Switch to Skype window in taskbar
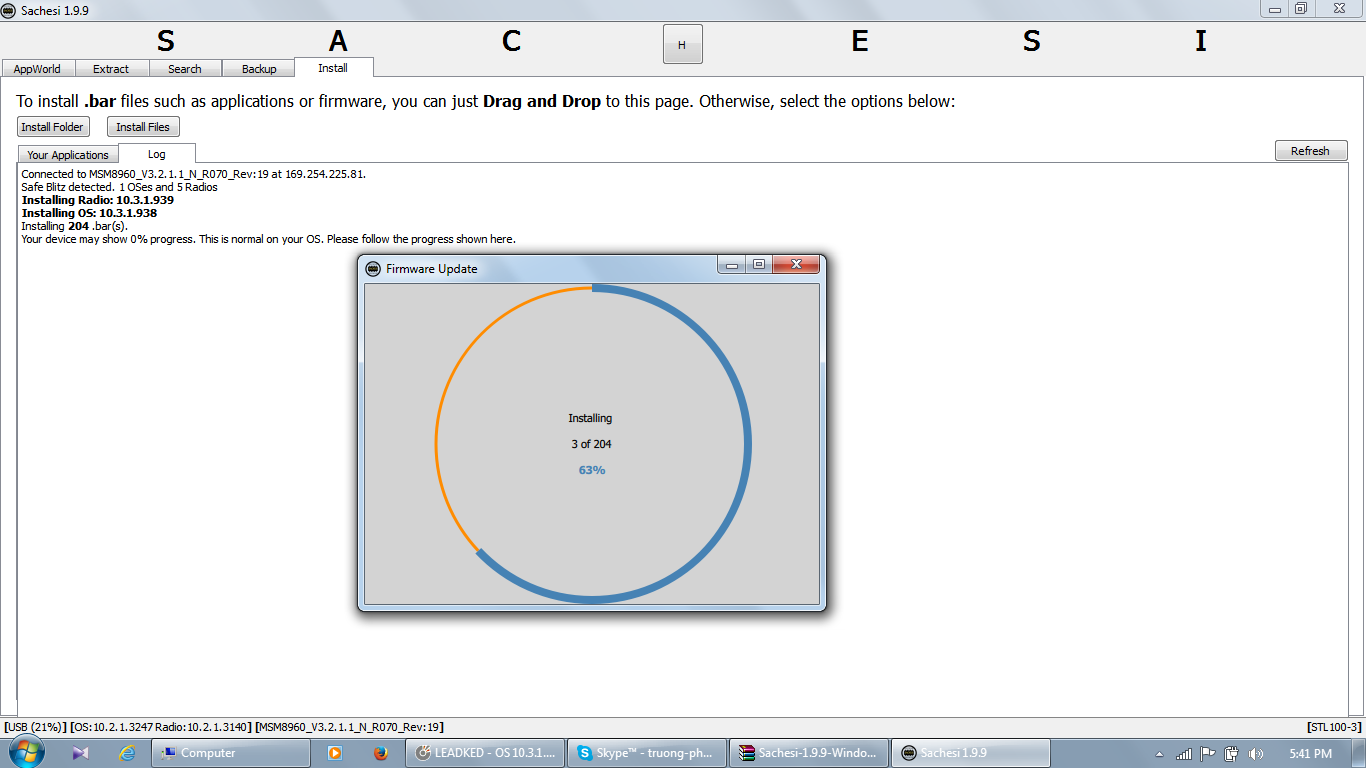This screenshot has width=1366, height=768. point(643,753)
